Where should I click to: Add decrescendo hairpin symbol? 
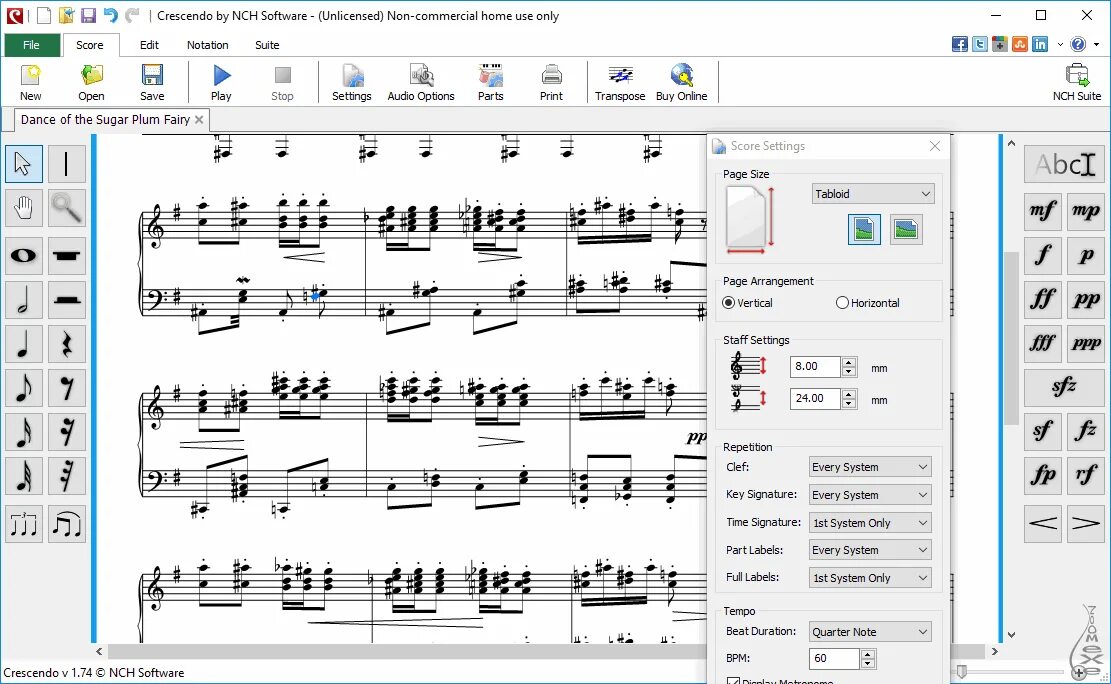(1085, 524)
